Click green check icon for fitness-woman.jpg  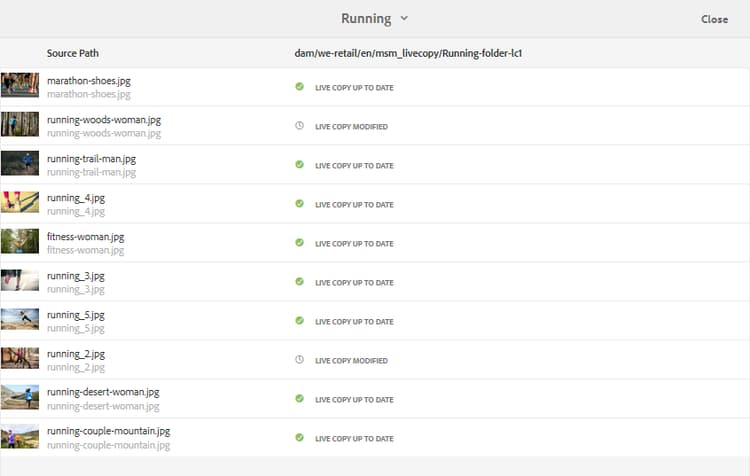coord(299,243)
